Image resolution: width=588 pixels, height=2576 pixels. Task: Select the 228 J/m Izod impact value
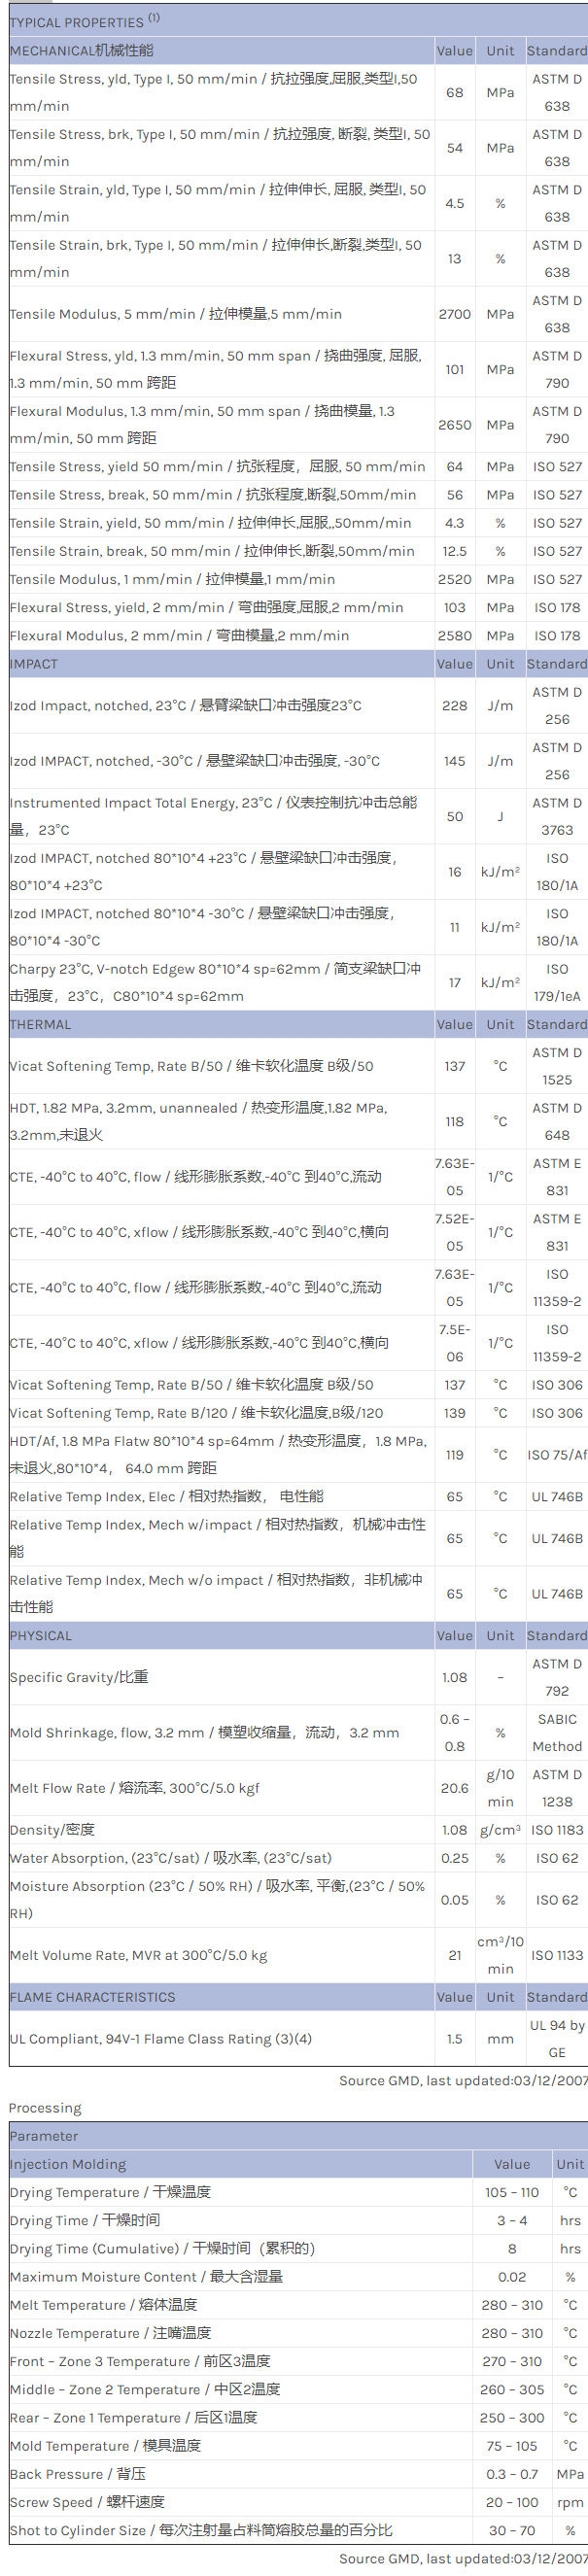[x=454, y=705]
